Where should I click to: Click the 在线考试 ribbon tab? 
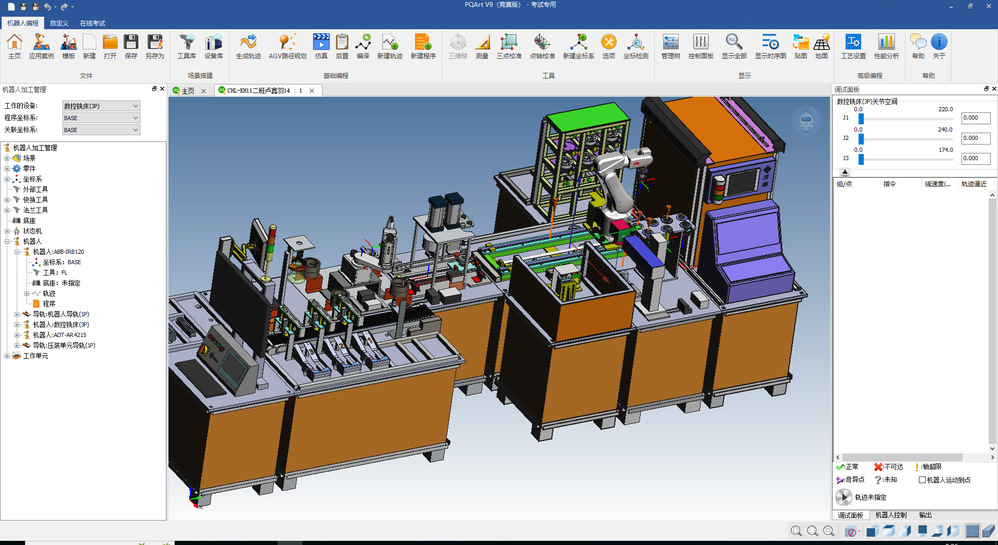pyautogui.click(x=93, y=22)
